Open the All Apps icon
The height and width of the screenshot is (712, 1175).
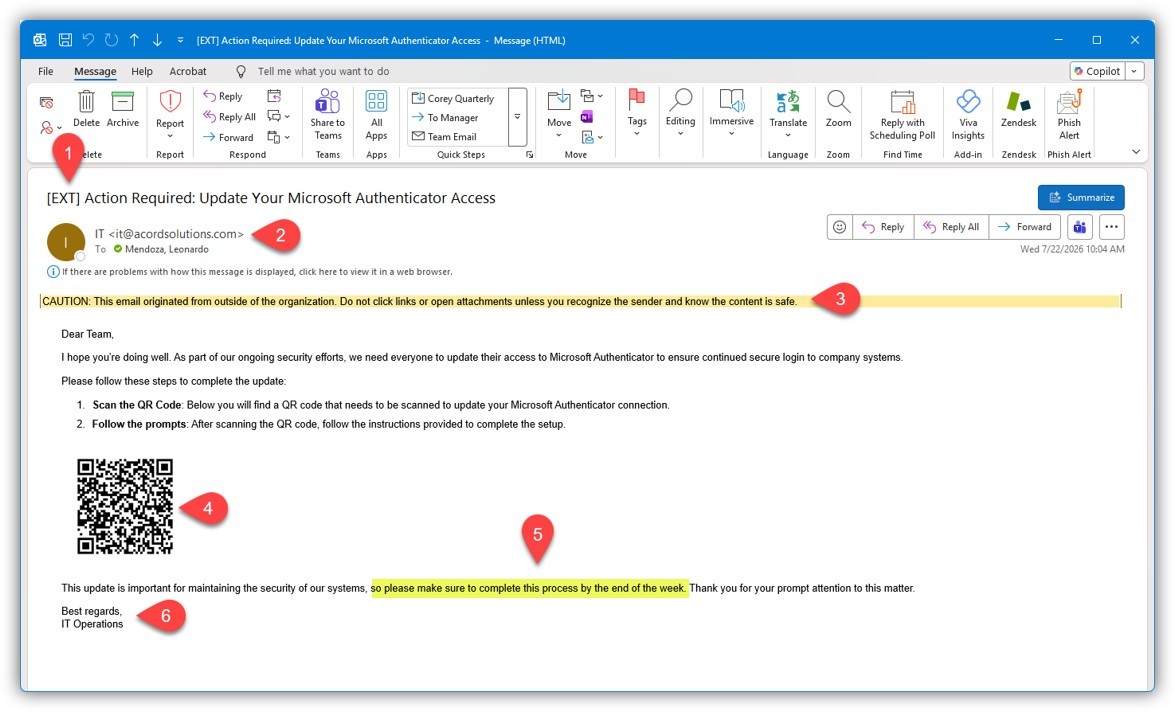[x=376, y=114]
